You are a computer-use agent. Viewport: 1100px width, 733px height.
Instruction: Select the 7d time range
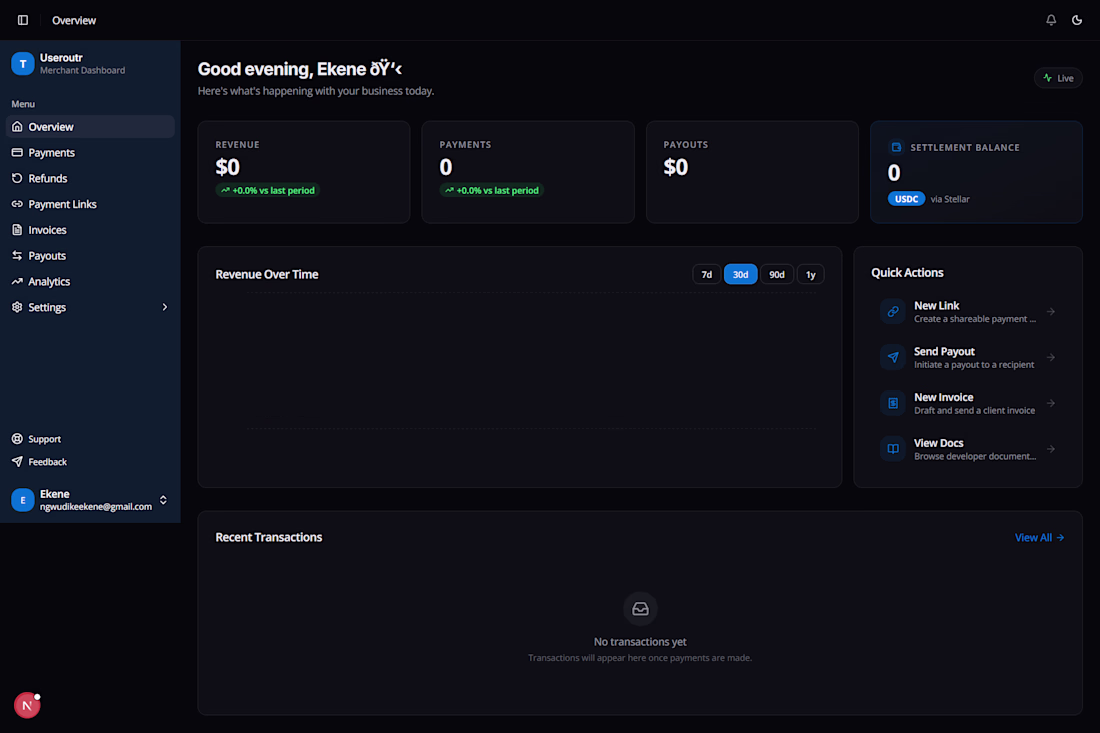point(706,274)
